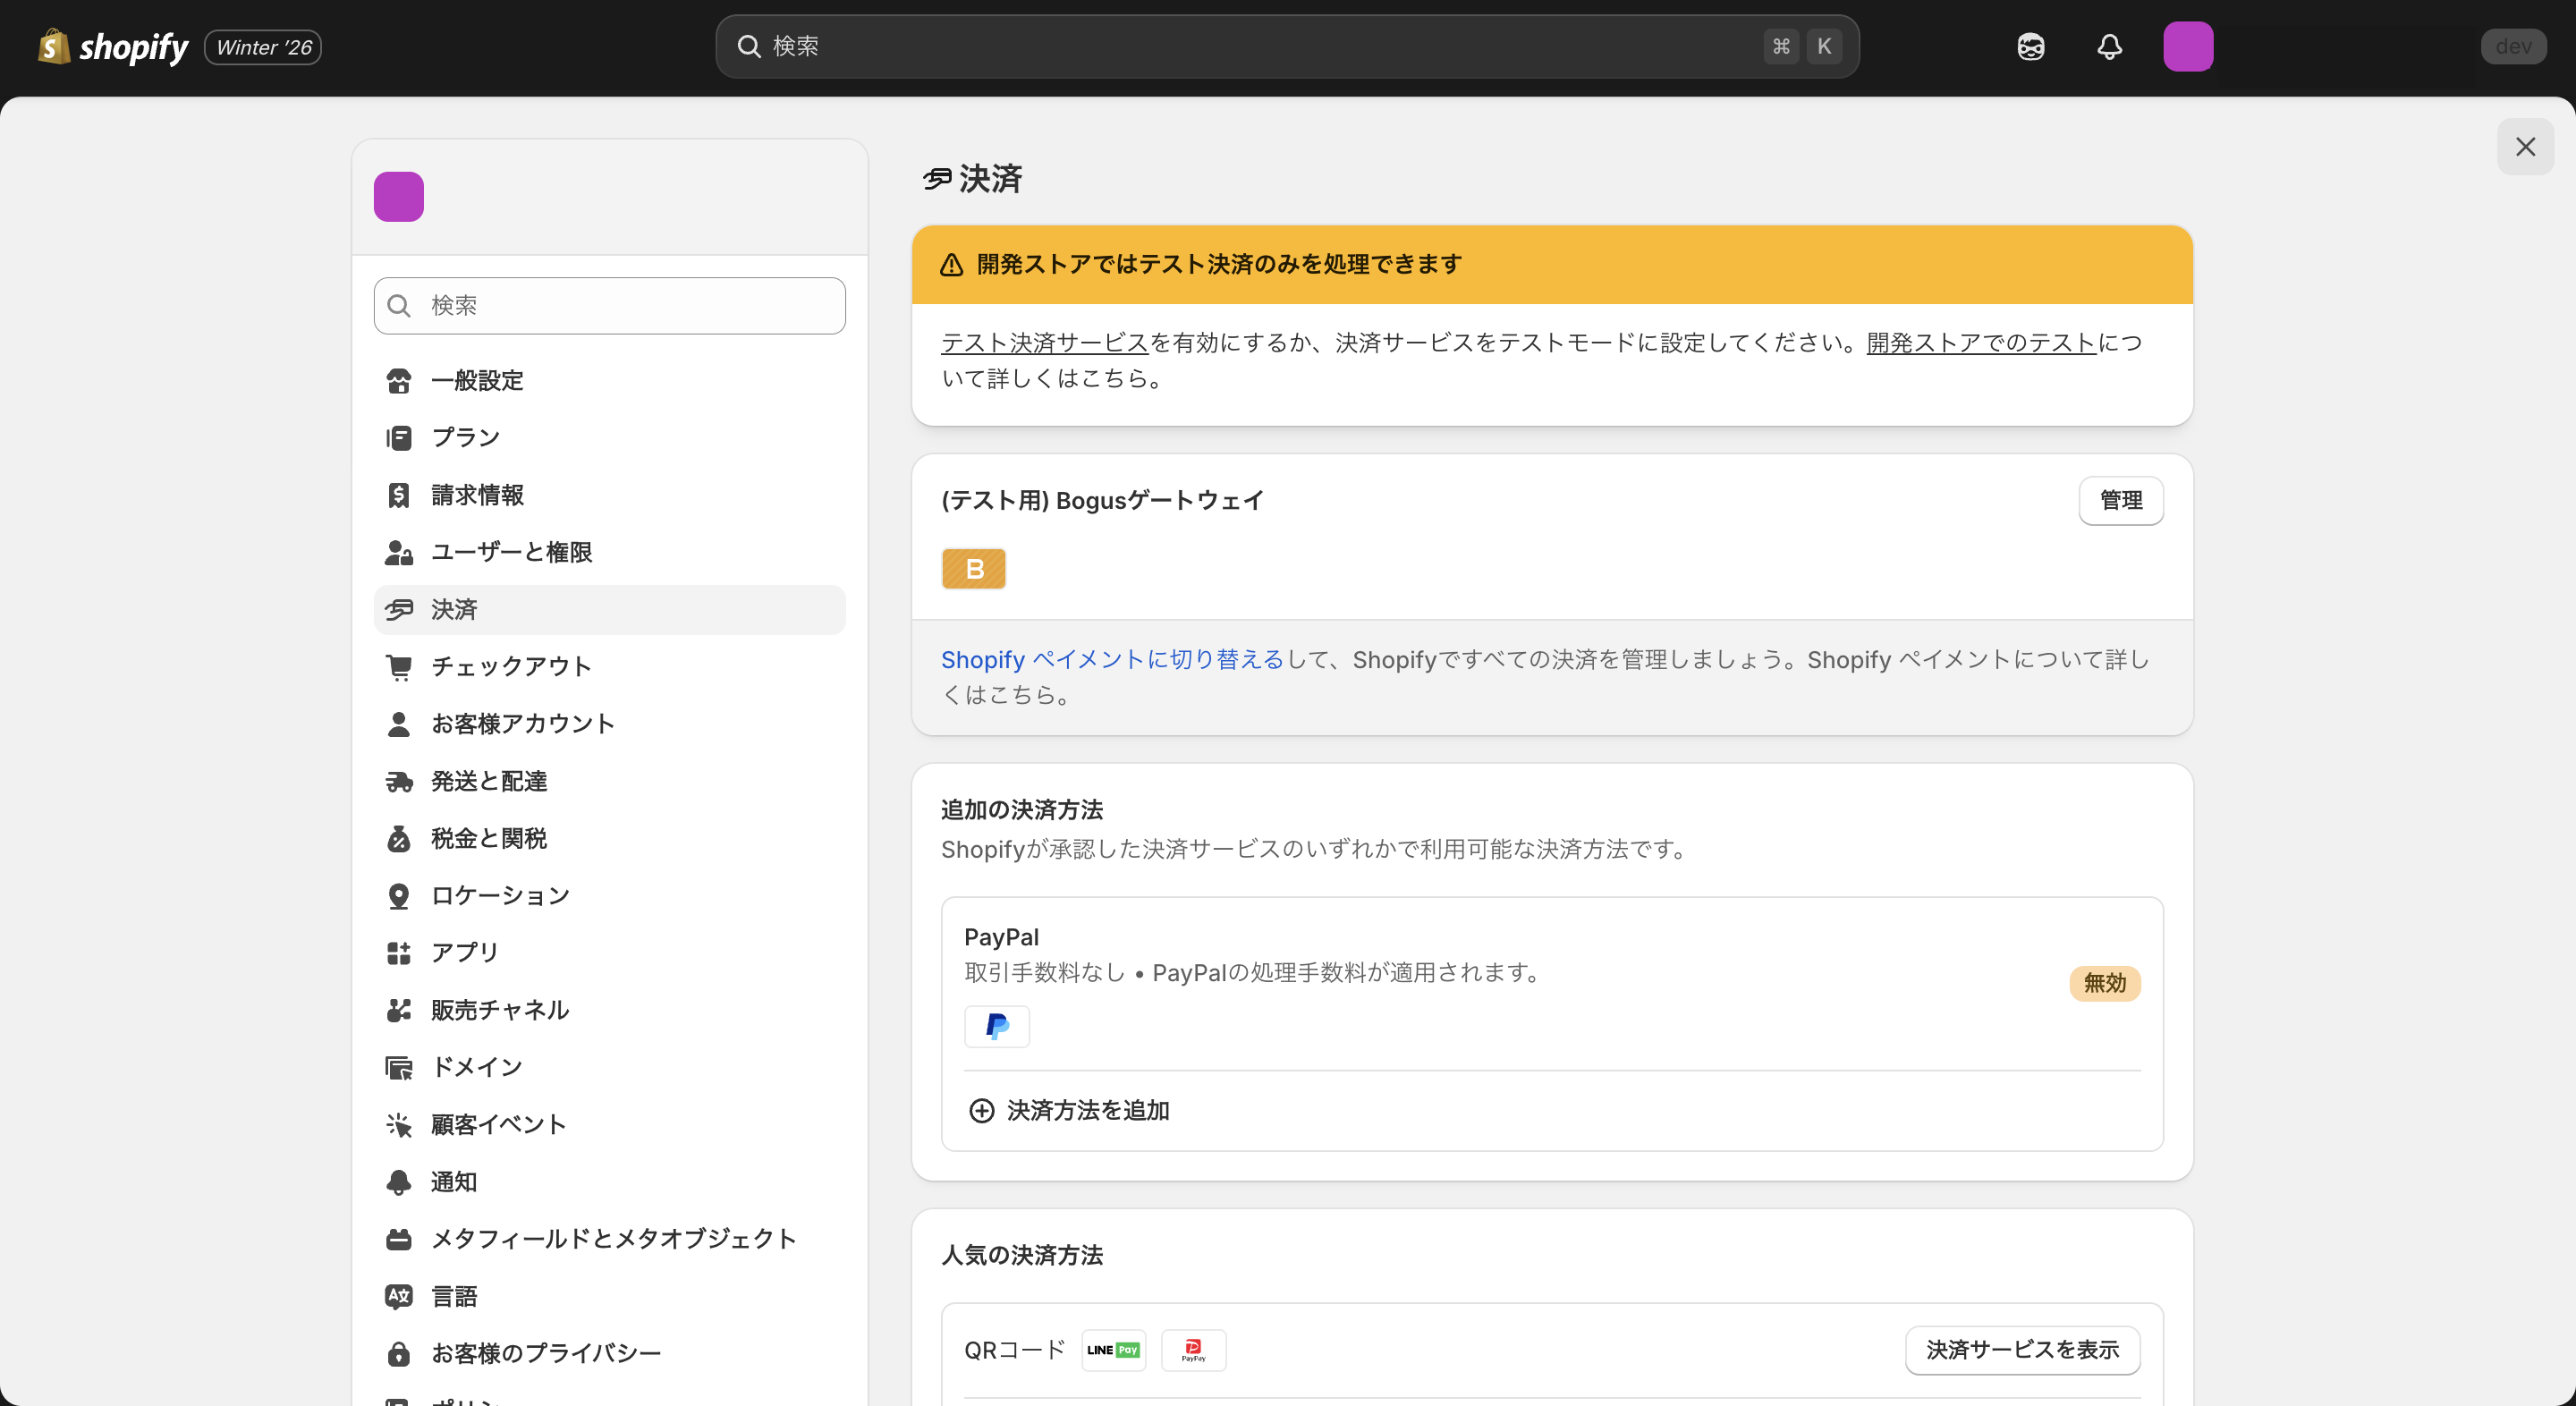Open the 開発ストアでのテスト link
The width and height of the screenshot is (2576, 1406).
[1977, 341]
